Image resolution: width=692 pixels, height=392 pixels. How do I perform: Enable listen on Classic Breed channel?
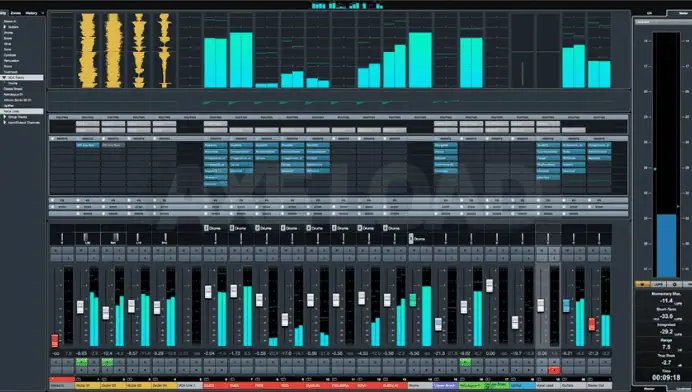pos(440,257)
